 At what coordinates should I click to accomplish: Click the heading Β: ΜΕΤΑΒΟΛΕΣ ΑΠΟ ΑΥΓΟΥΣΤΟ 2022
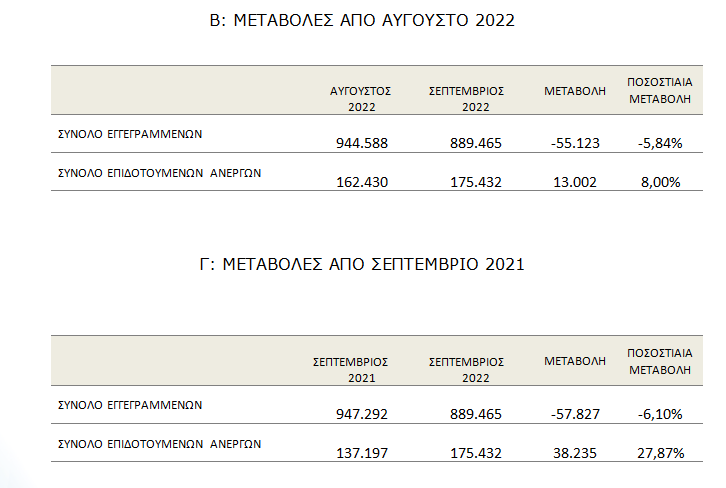click(362, 20)
